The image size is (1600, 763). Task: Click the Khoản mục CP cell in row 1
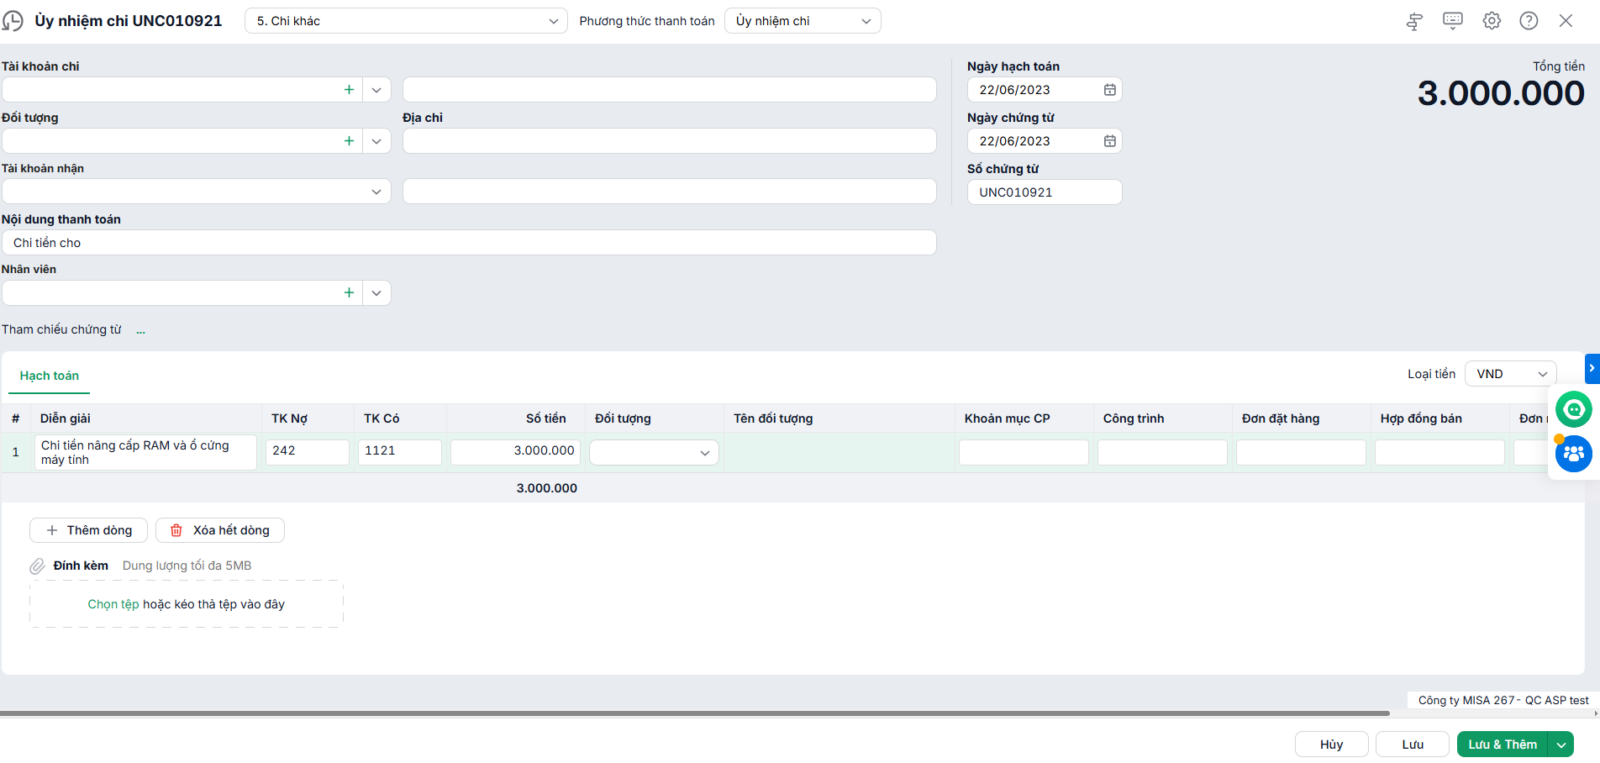(1024, 453)
